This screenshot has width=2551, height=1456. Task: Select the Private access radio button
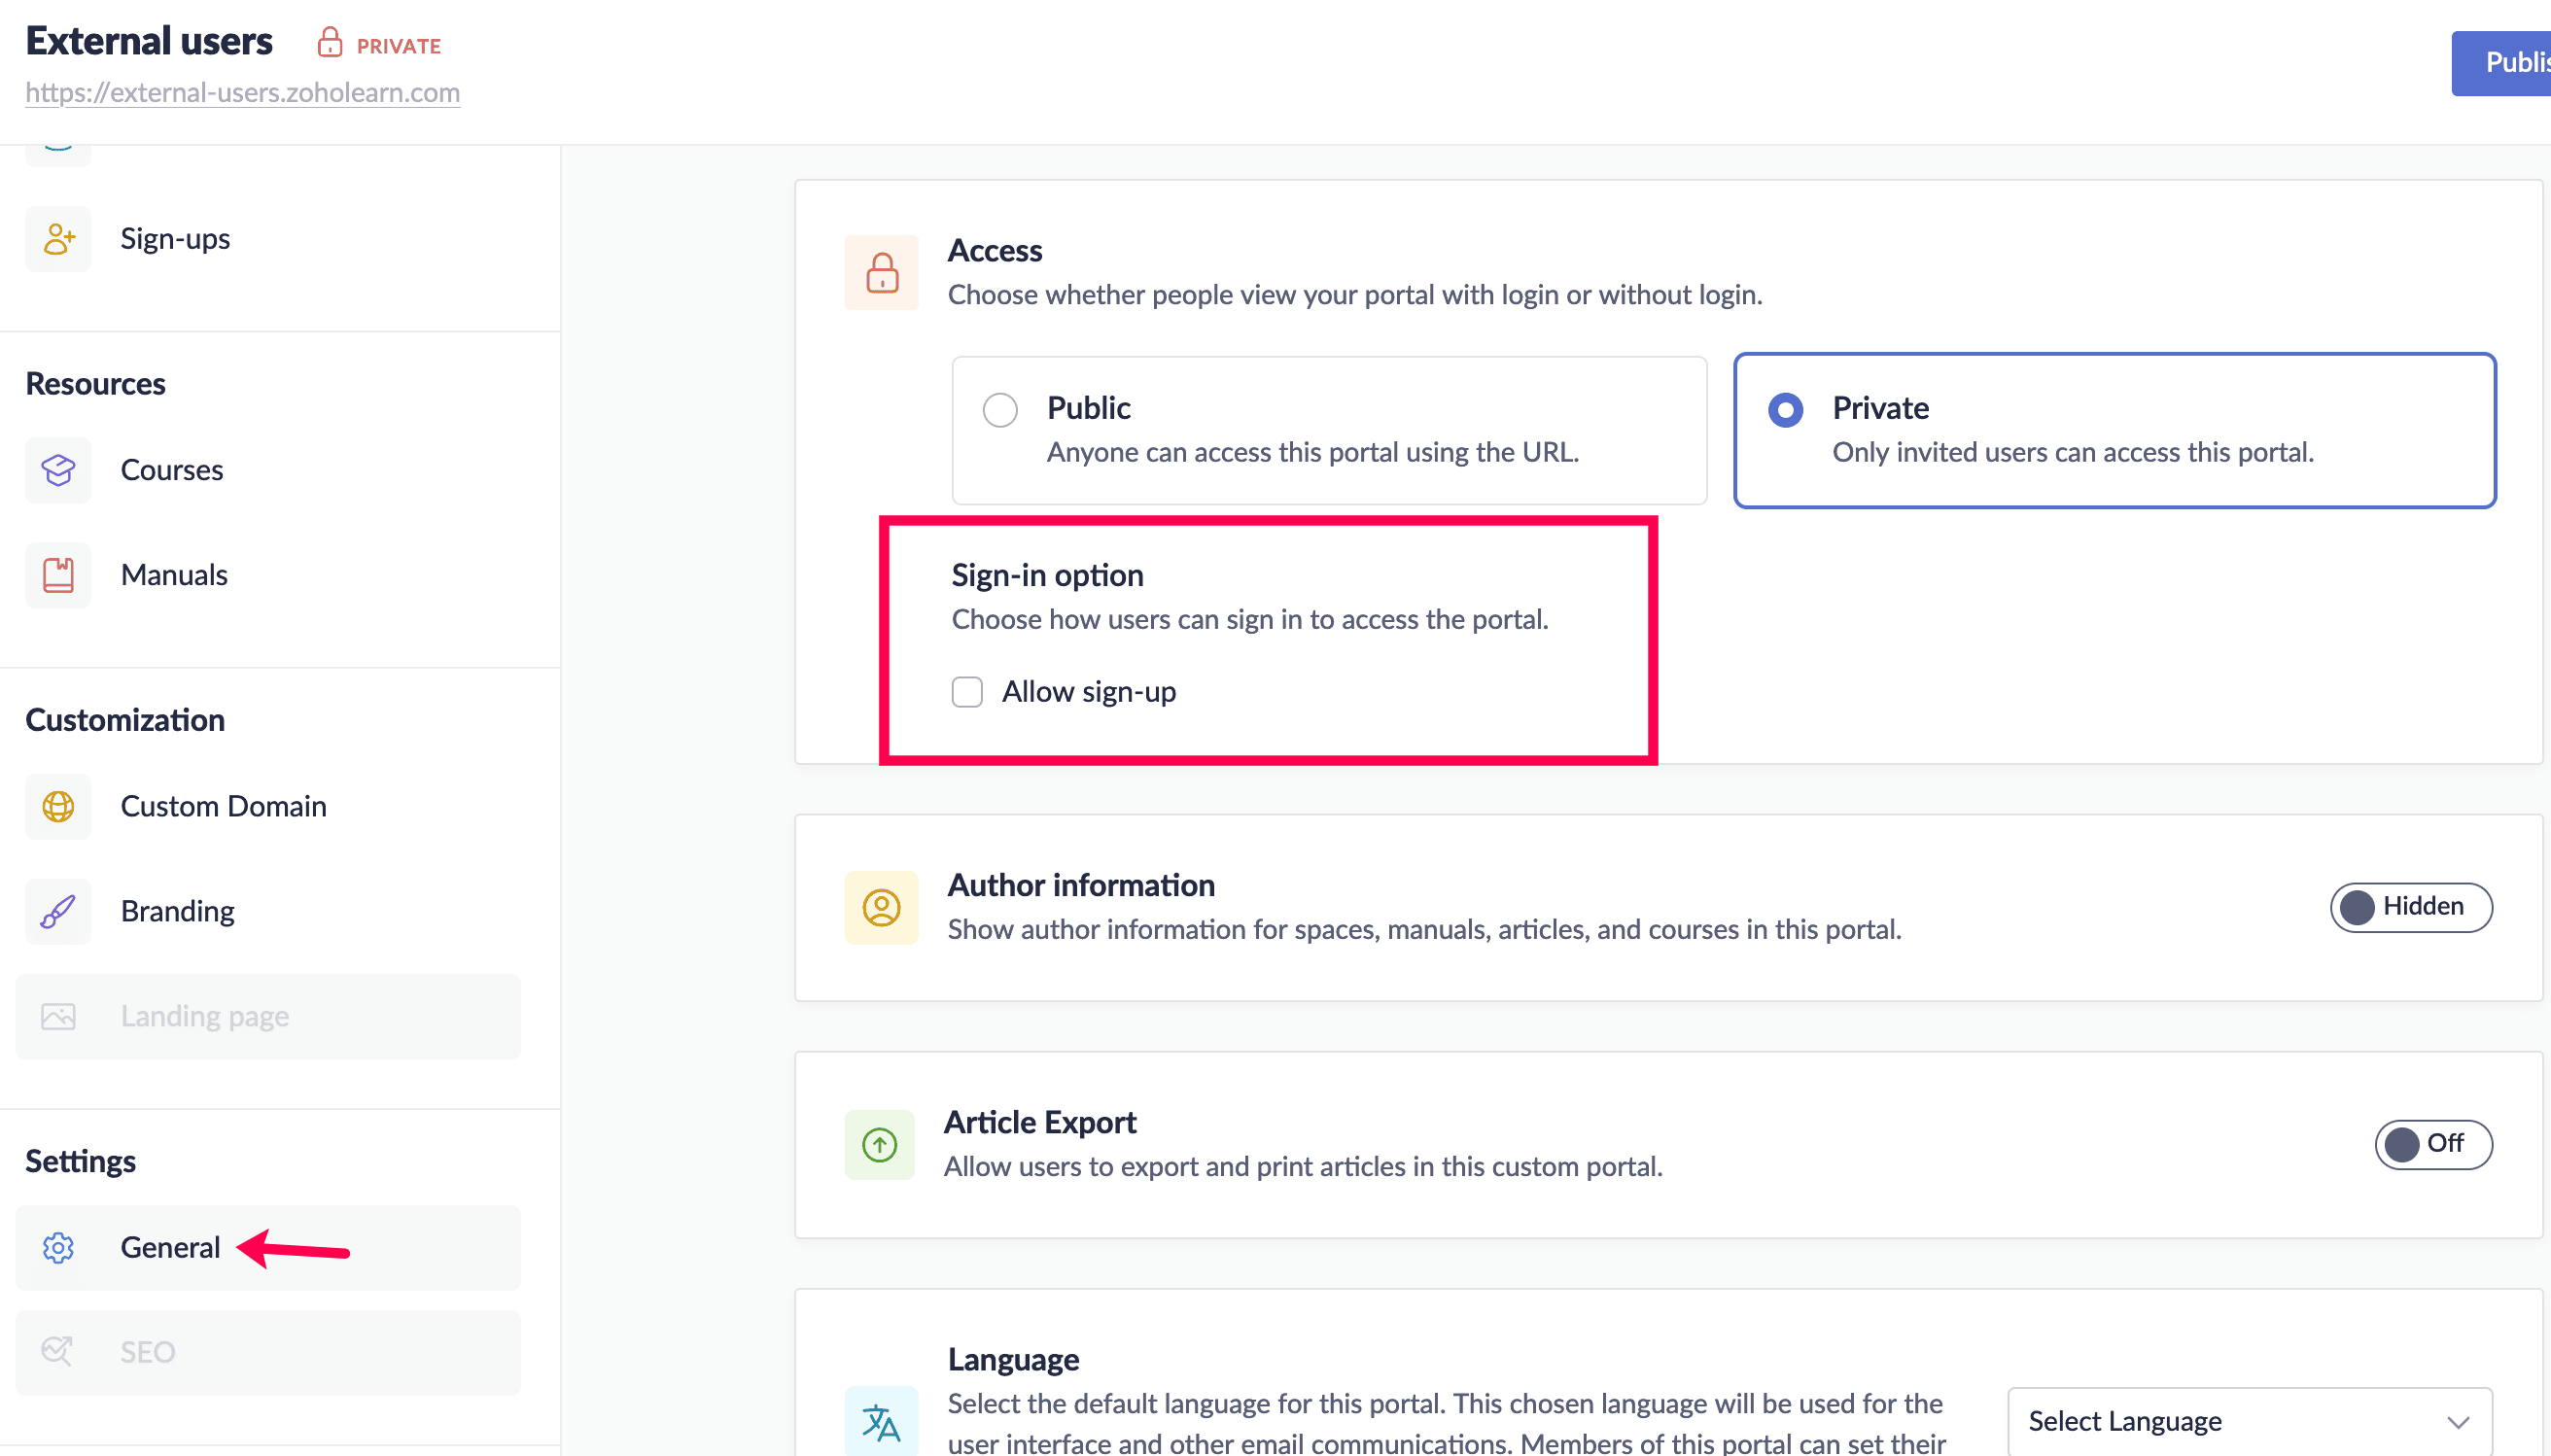click(x=1785, y=410)
